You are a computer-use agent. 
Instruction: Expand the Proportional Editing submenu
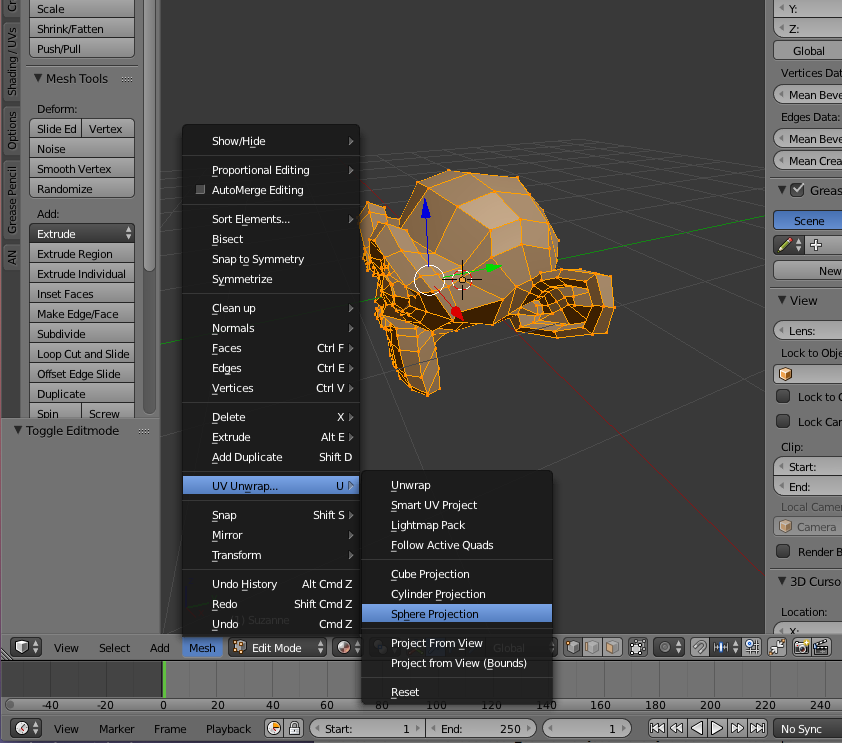click(x=271, y=170)
